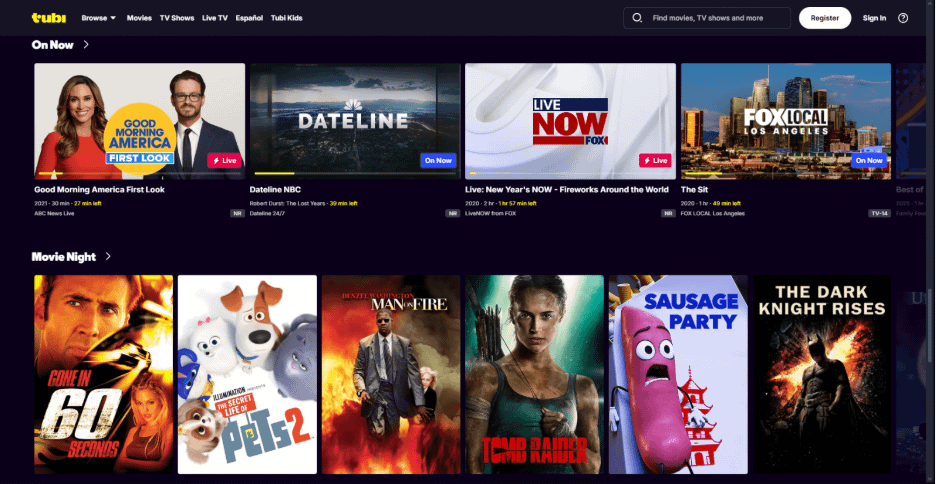Go to Movies section
This screenshot has height=484, width=936.
tap(139, 18)
